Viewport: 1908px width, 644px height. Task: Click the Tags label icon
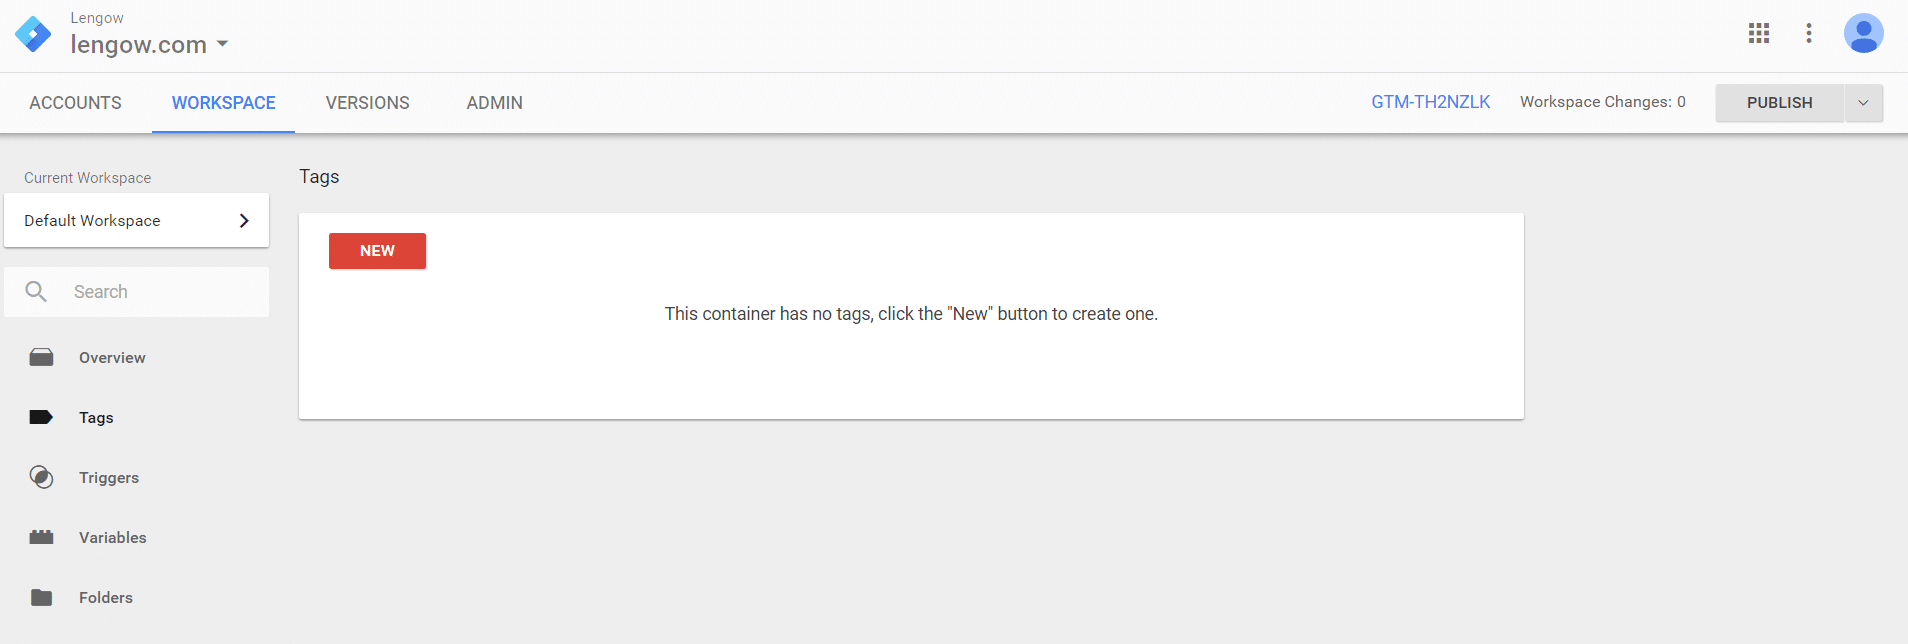coord(41,417)
